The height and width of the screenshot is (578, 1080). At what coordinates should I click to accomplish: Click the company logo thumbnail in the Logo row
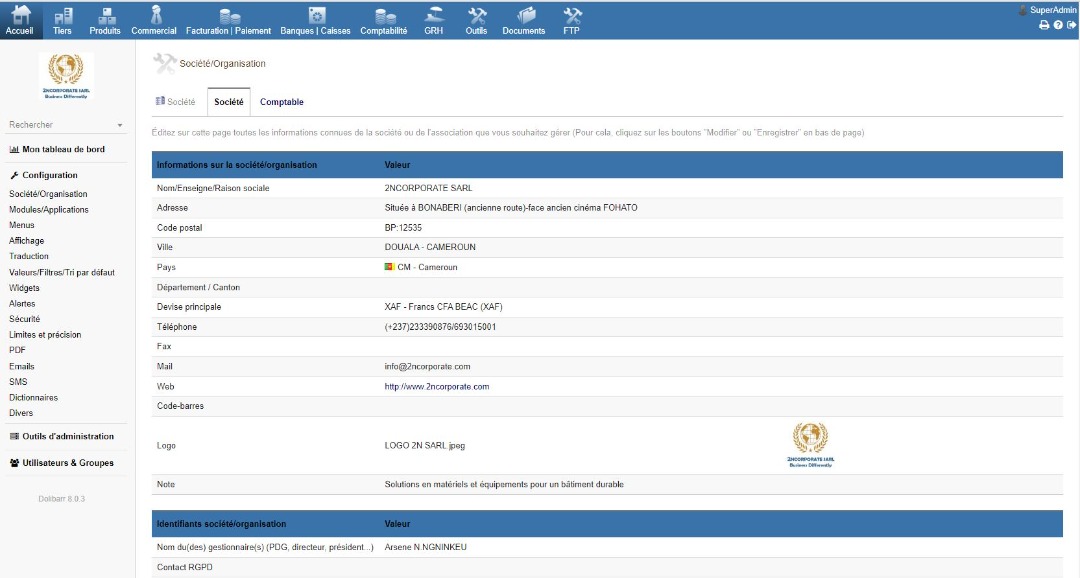click(x=810, y=445)
